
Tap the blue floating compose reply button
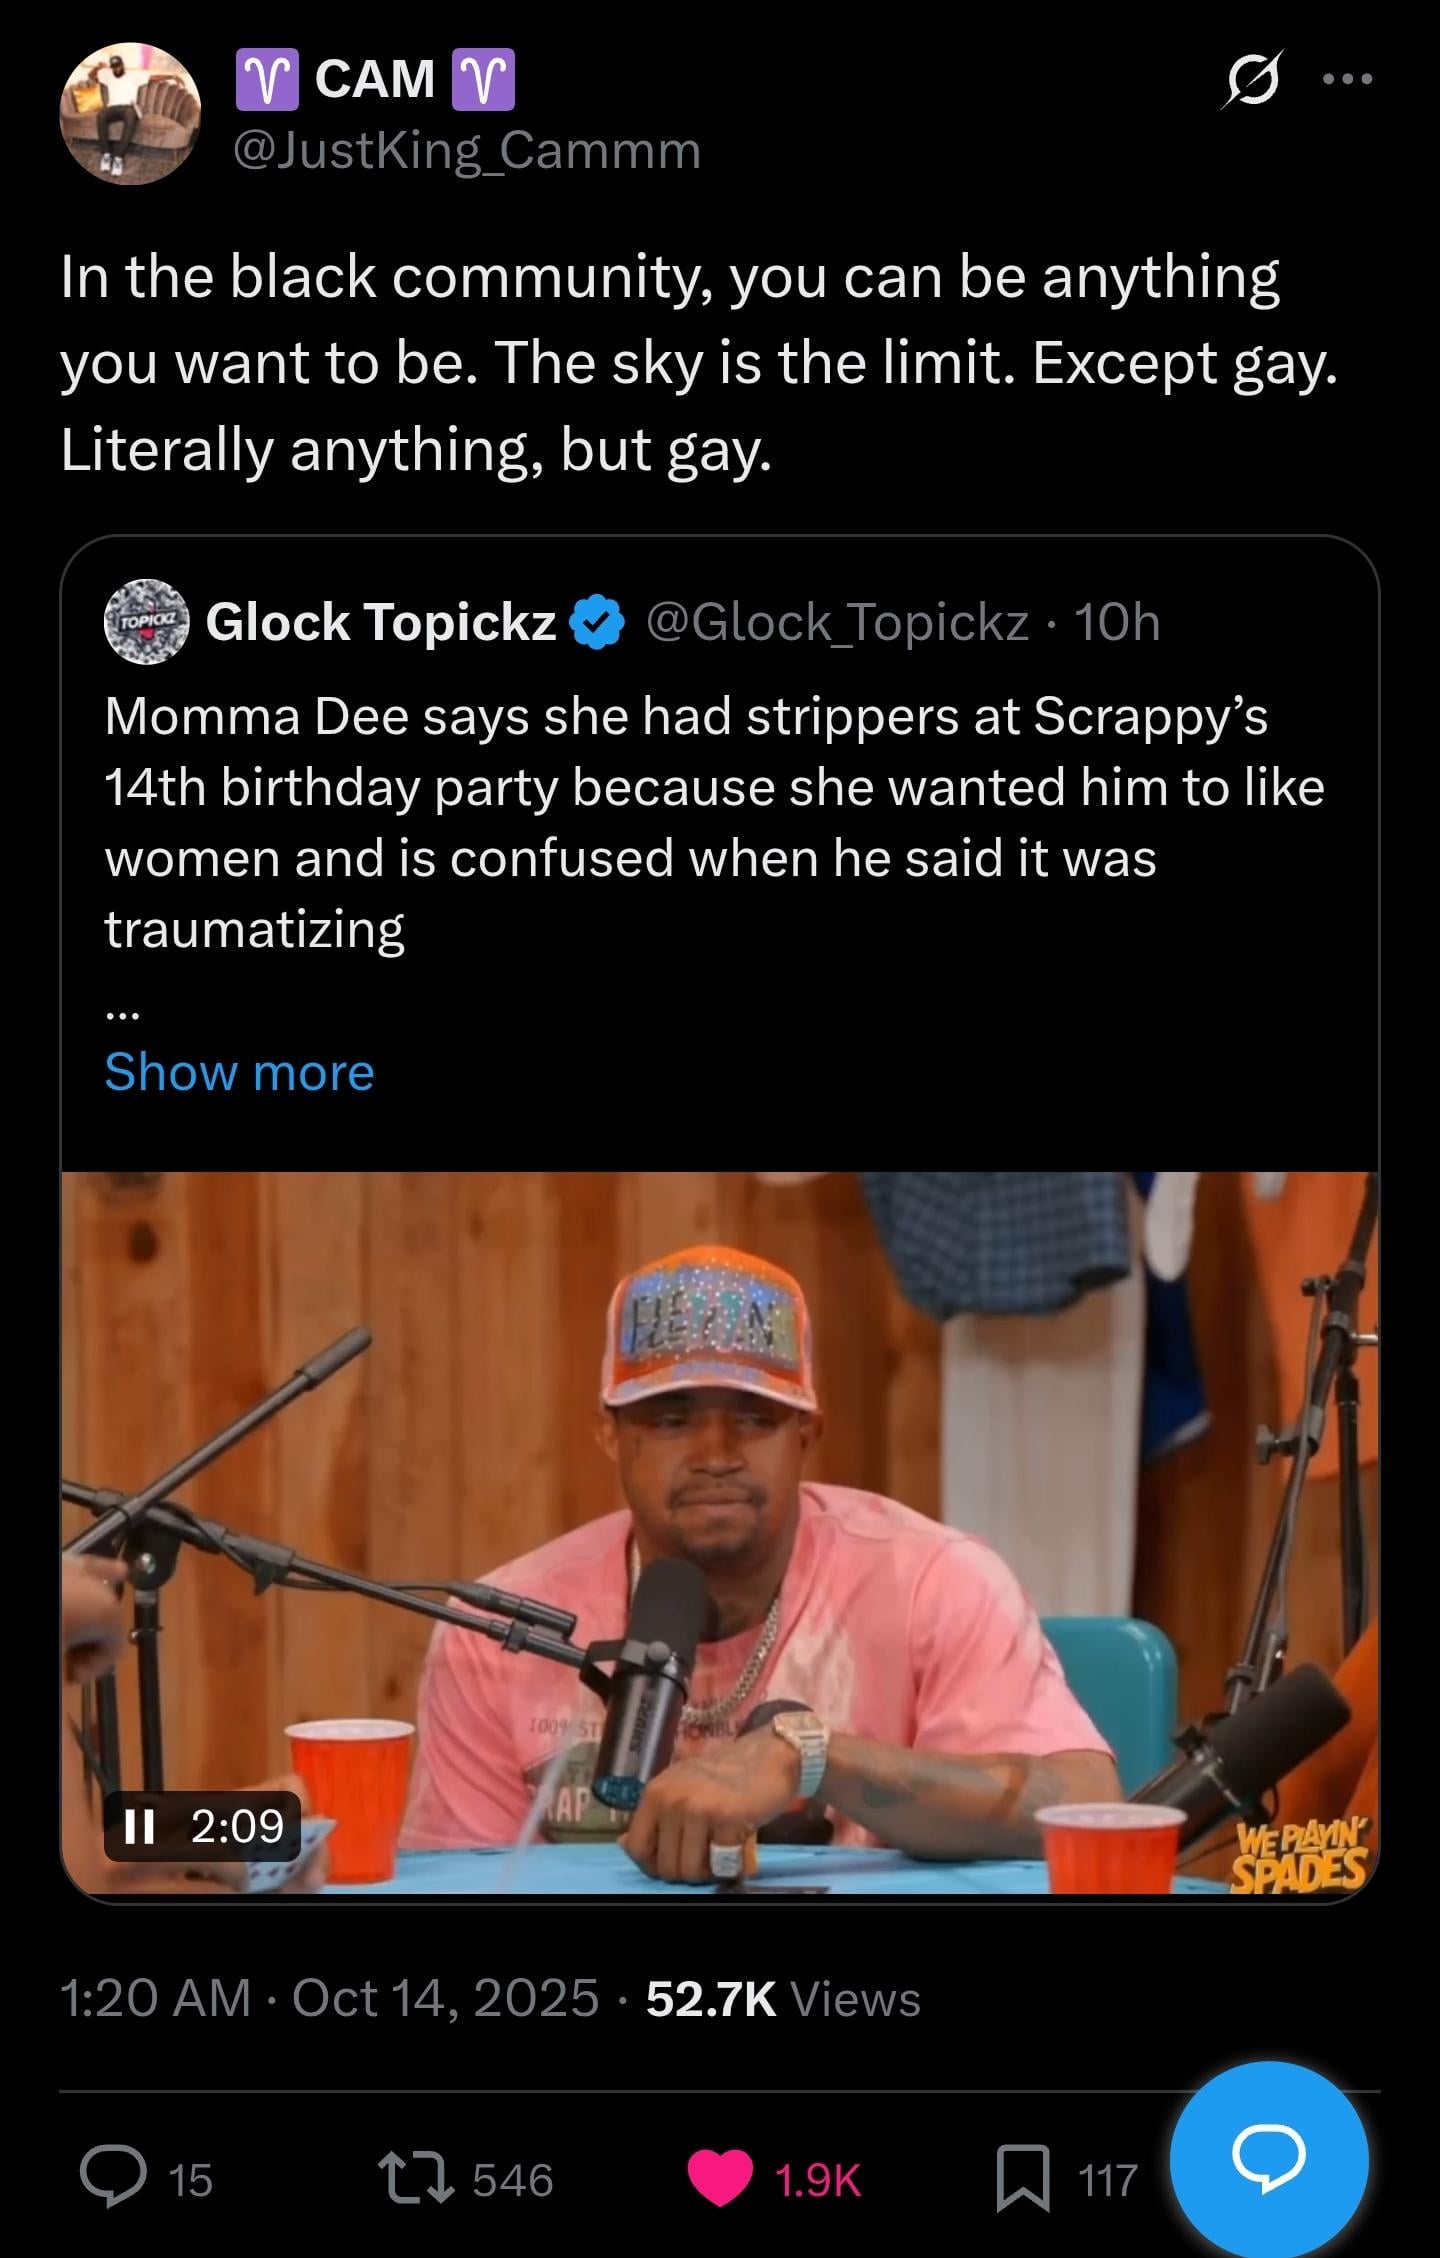click(1268, 2158)
